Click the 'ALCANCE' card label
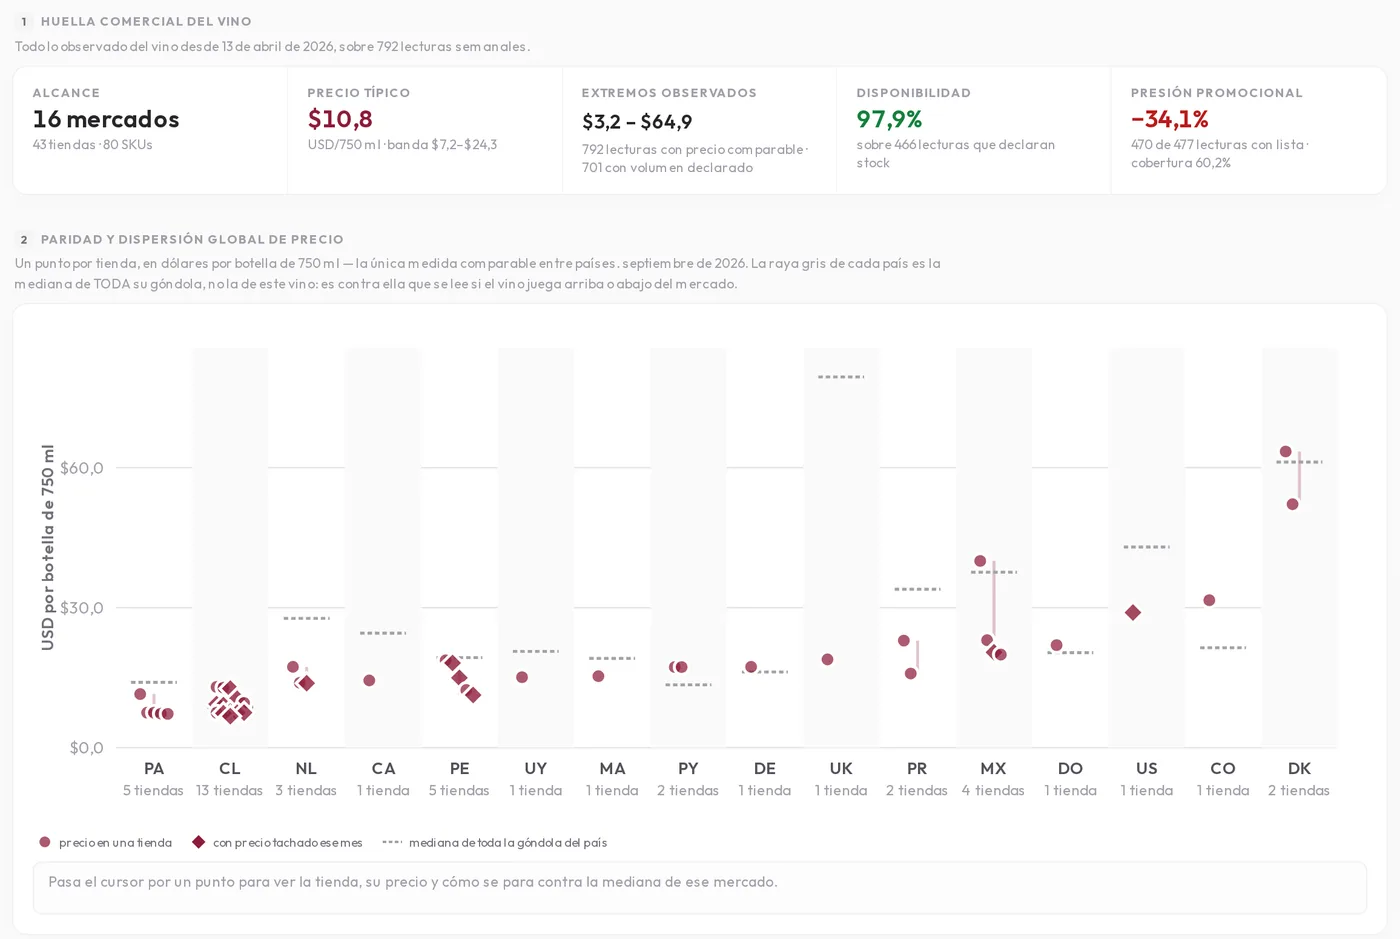The height and width of the screenshot is (939, 1400). pos(66,93)
